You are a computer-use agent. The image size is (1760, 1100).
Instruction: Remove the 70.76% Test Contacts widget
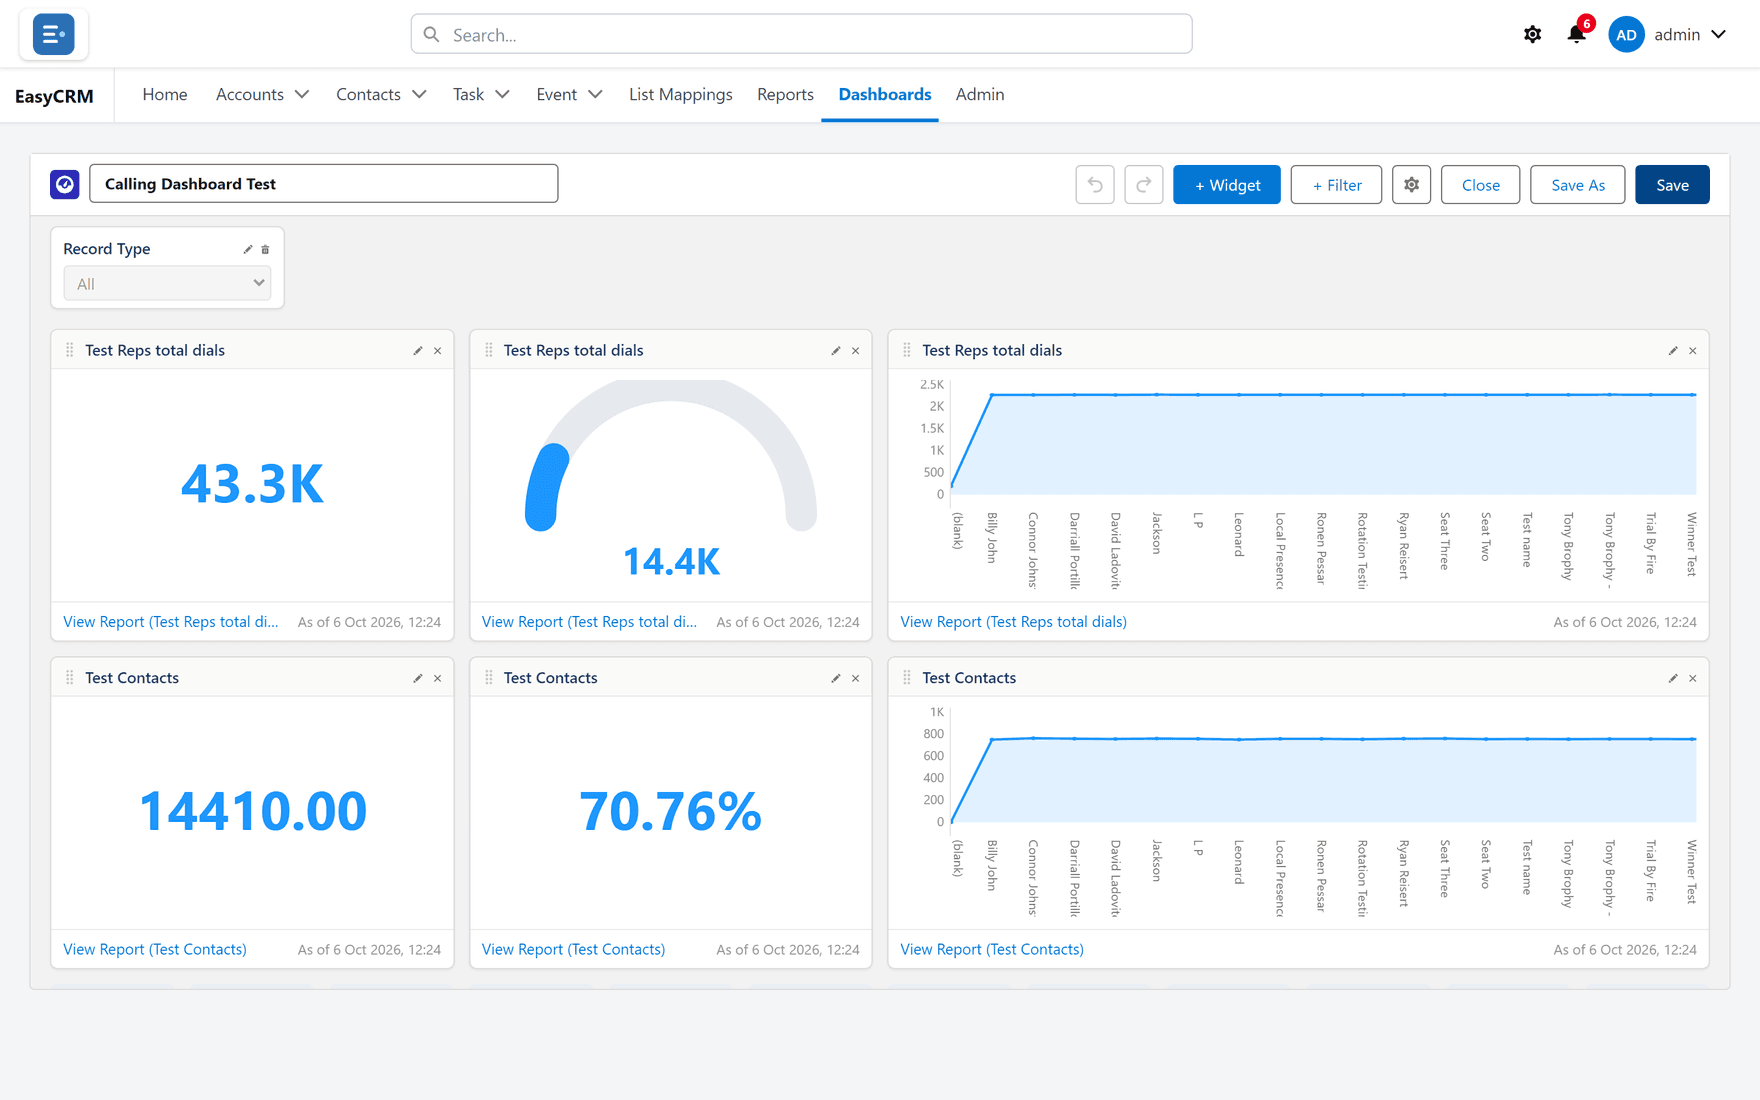[x=856, y=678]
